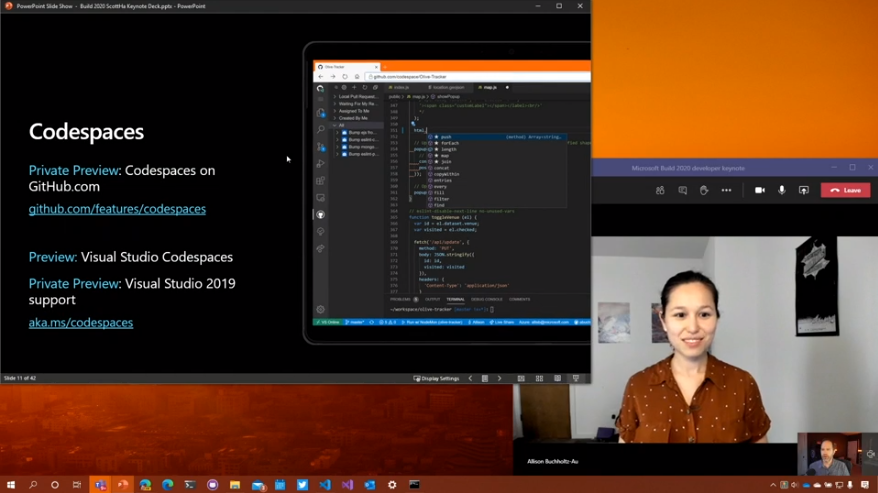This screenshot has width=878, height=493.
Task: Mute the microphone in Teams
Action: (x=781, y=190)
